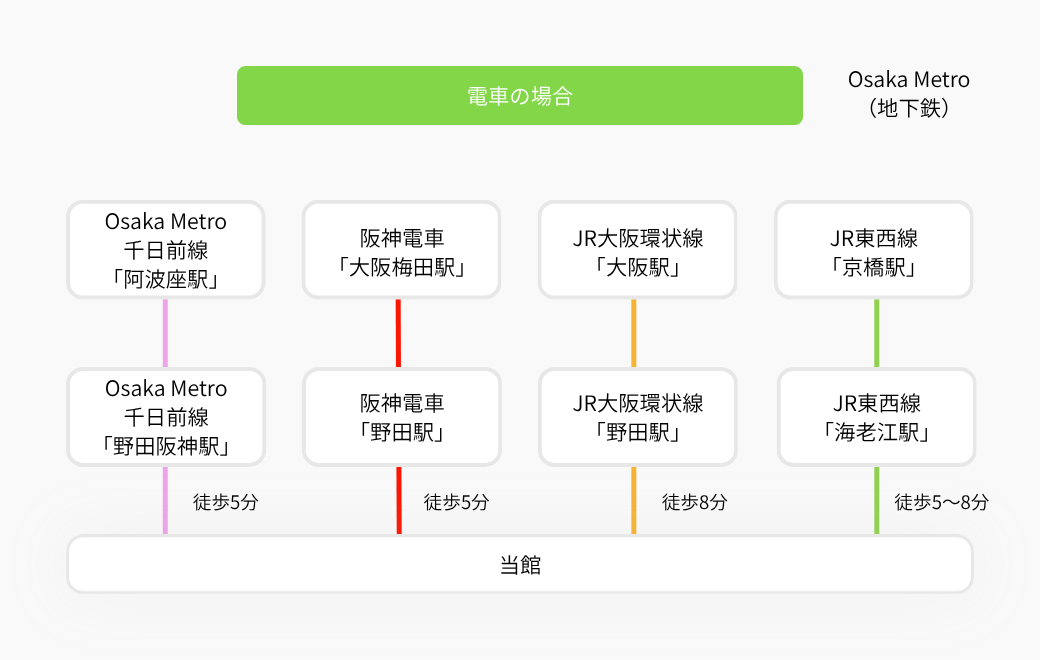Click the orange line below JR 野田駅

633,500
